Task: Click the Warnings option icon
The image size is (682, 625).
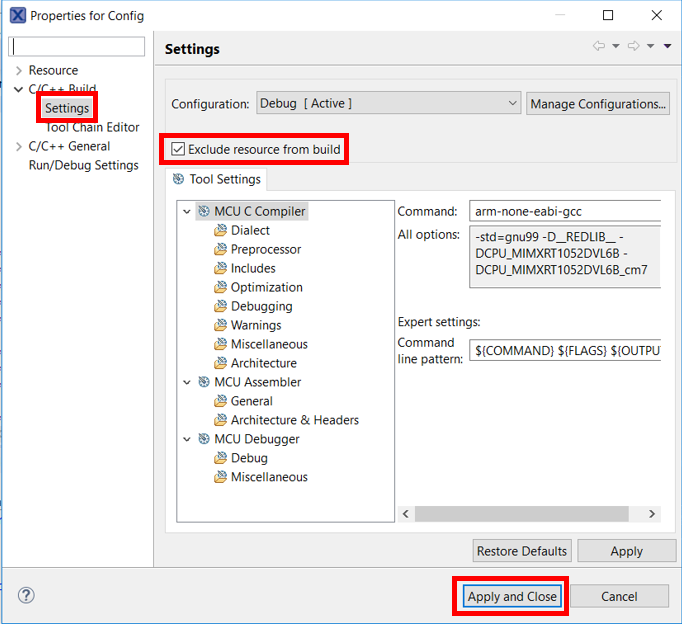Action: point(220,325)
